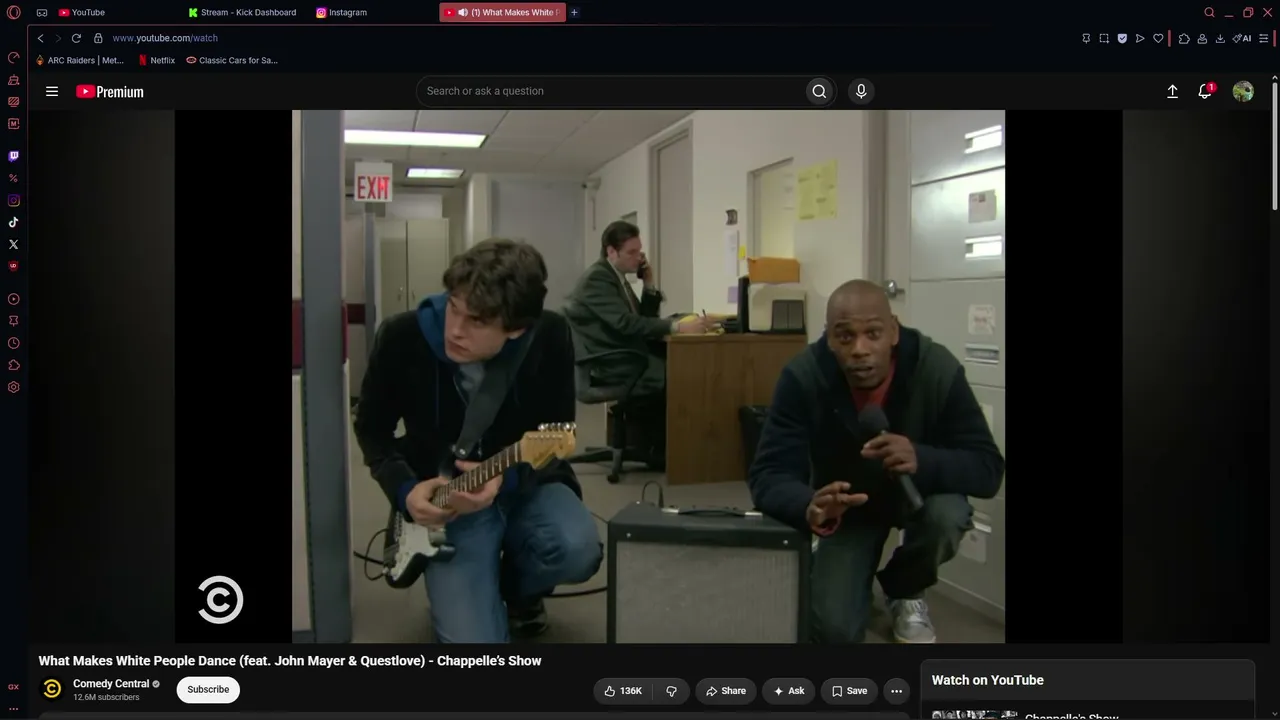Click the video title text

pos(290,661)
